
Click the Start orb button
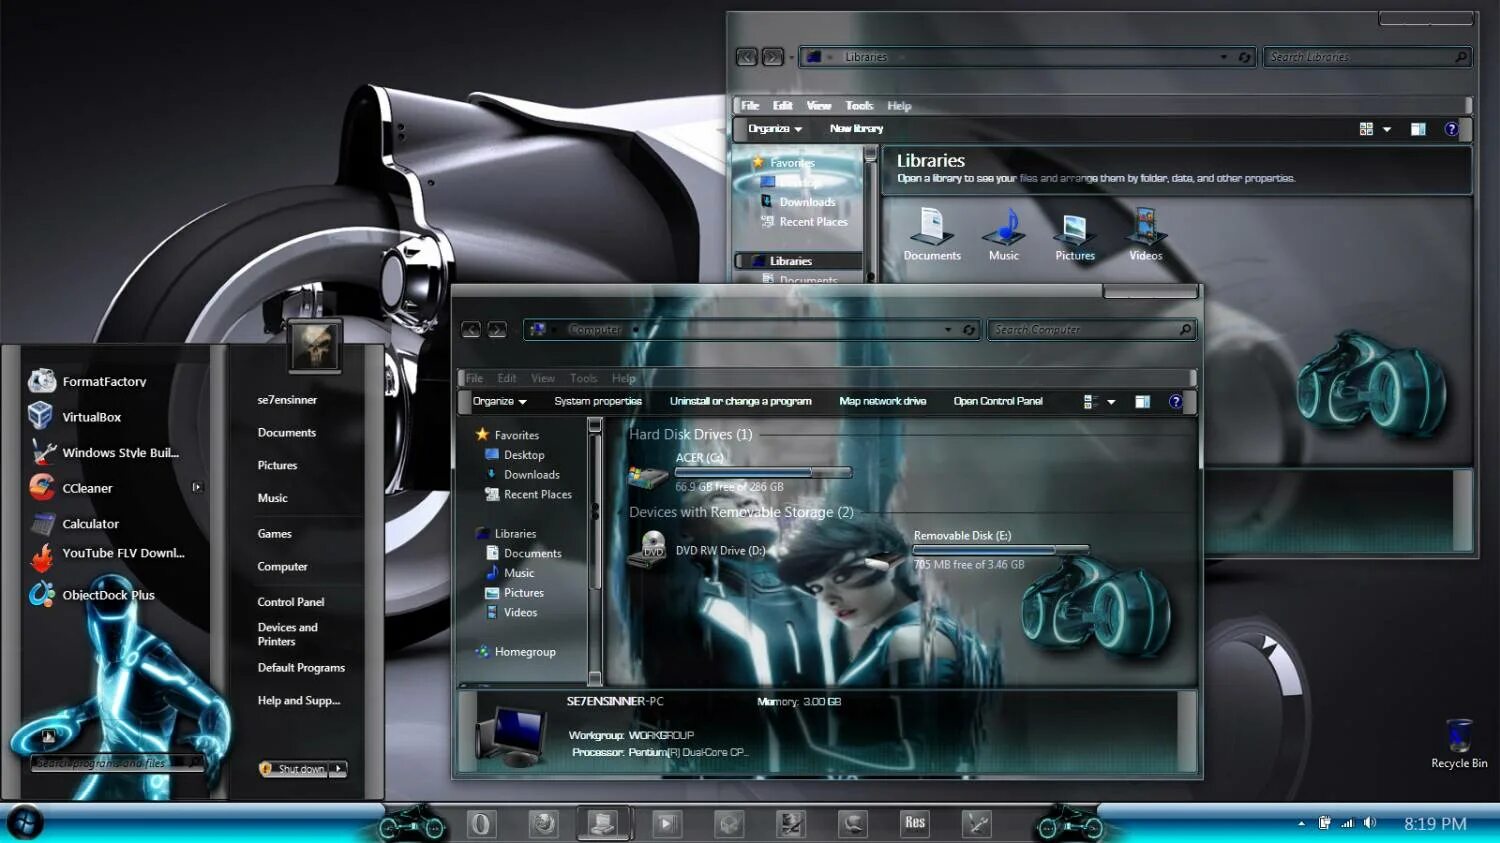25,822
